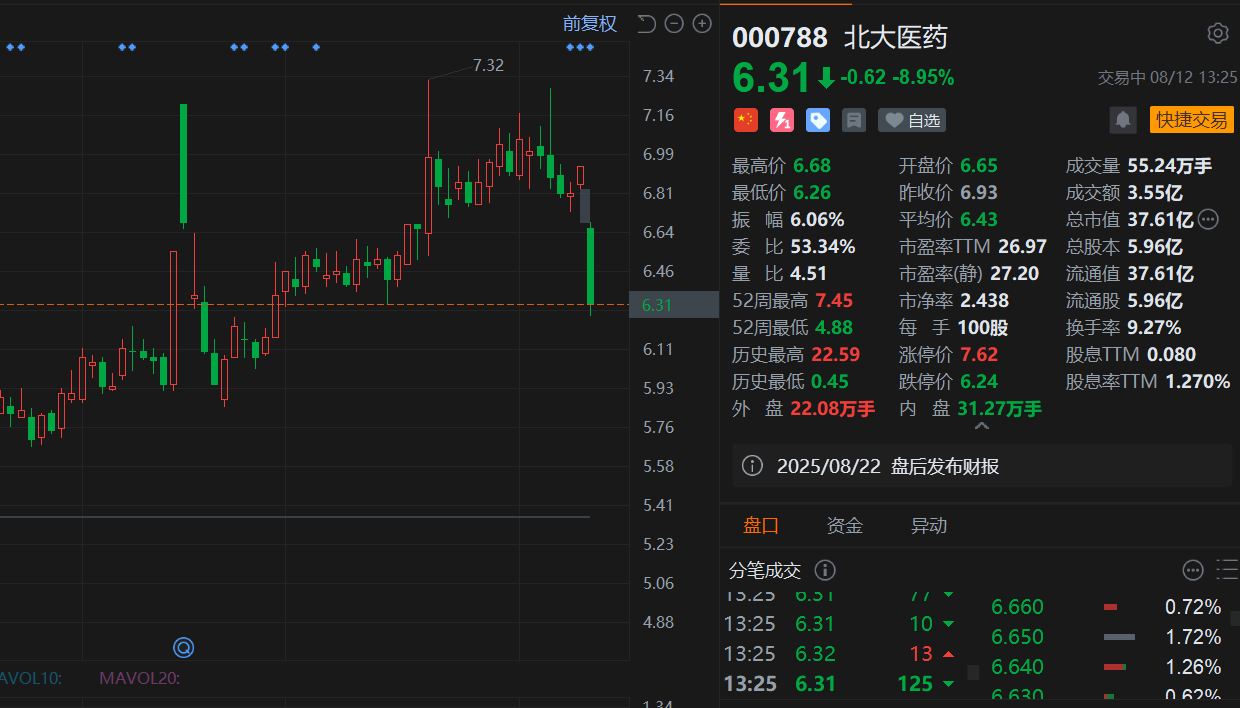Viewport: 1240px width, 708px height.
Task: Click the 涨停价 7.62 value
Action: coord(979,354)
